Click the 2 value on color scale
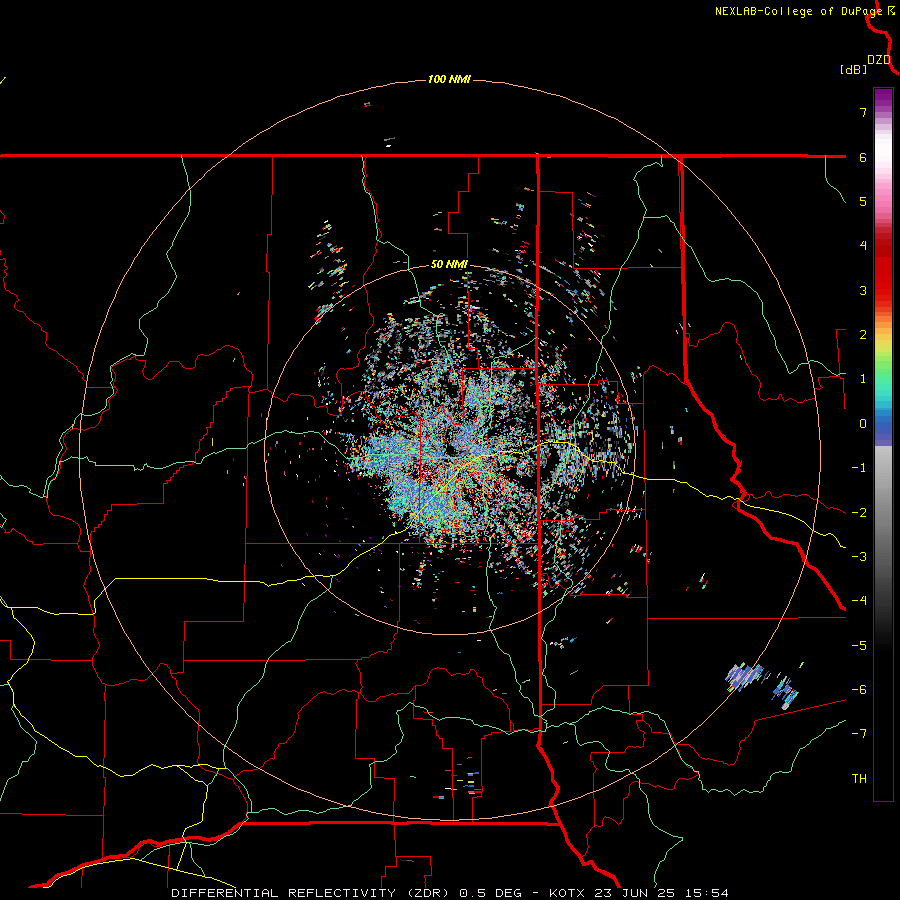 (863, 335)
